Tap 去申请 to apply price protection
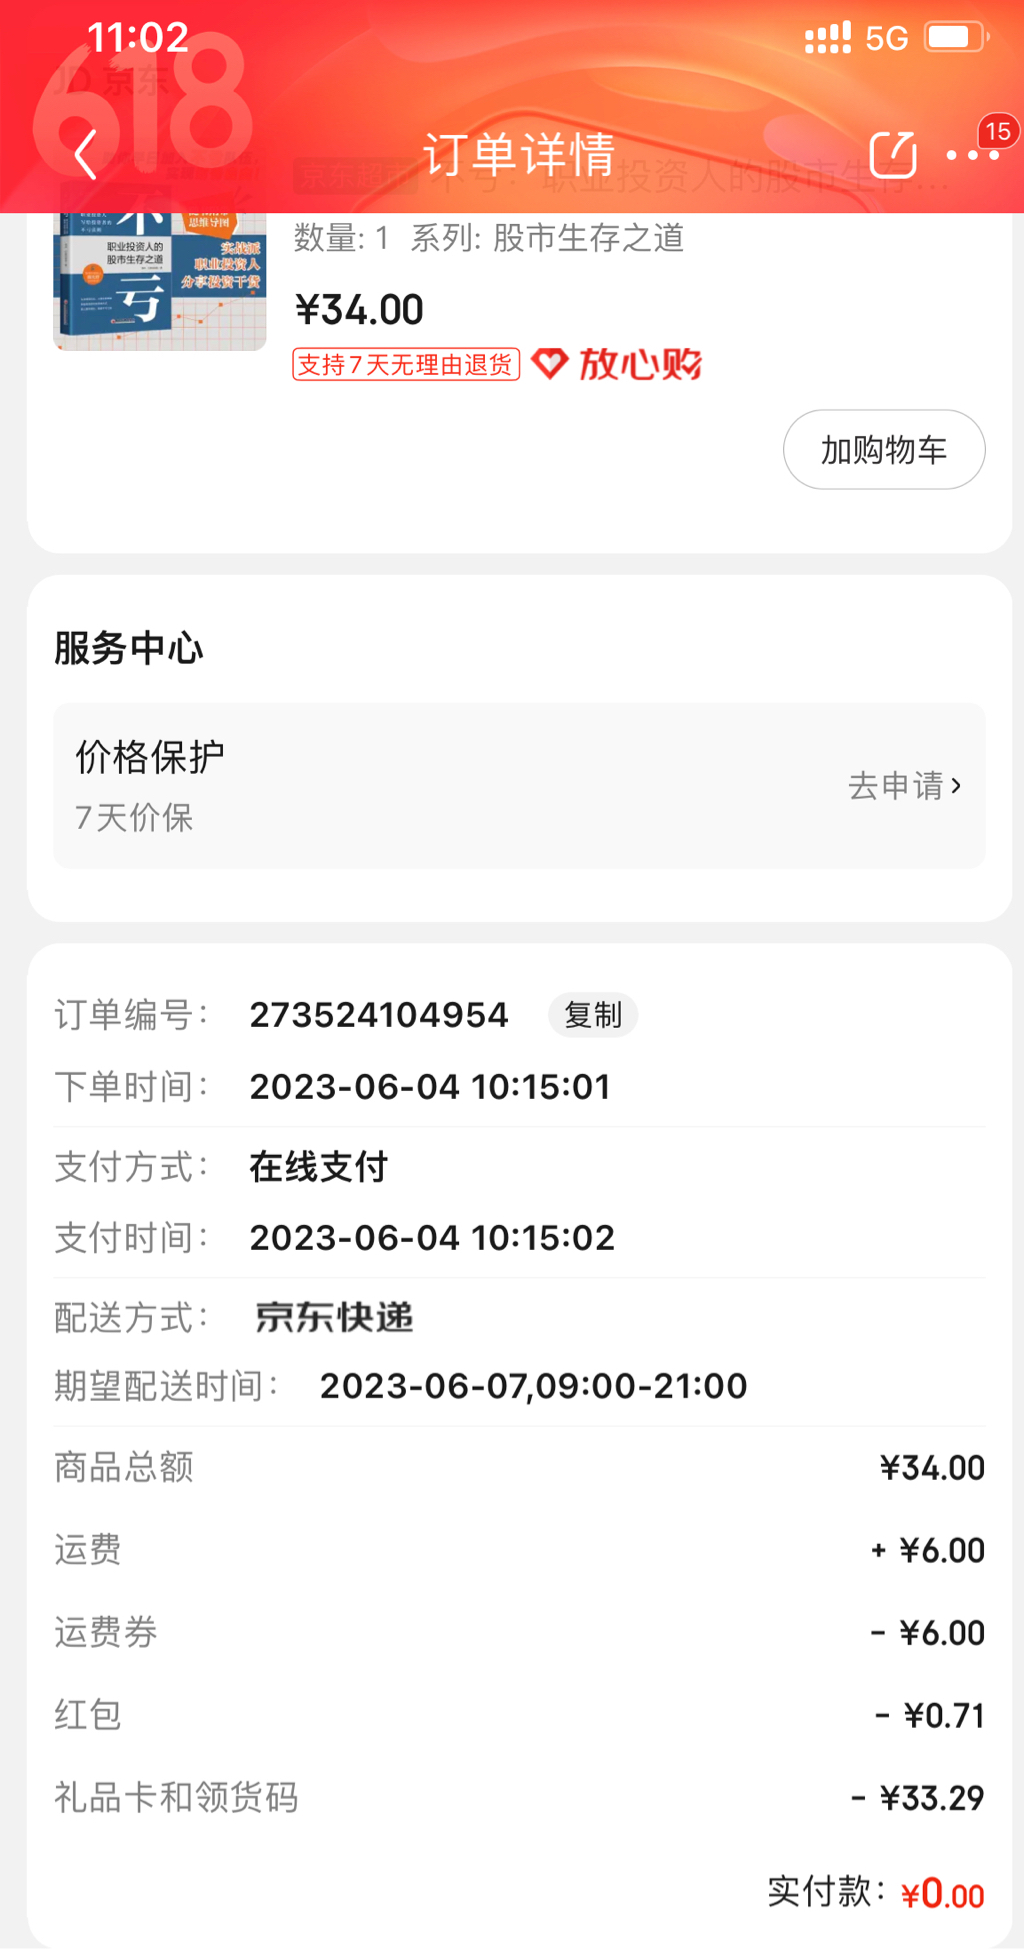 (904, 786)
